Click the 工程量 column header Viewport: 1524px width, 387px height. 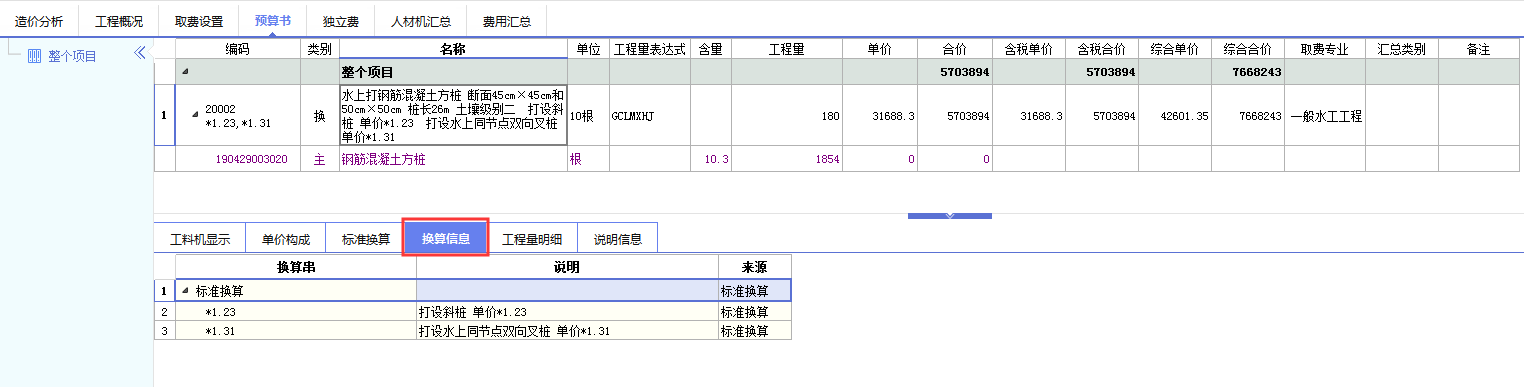click(x=787, y=49)
